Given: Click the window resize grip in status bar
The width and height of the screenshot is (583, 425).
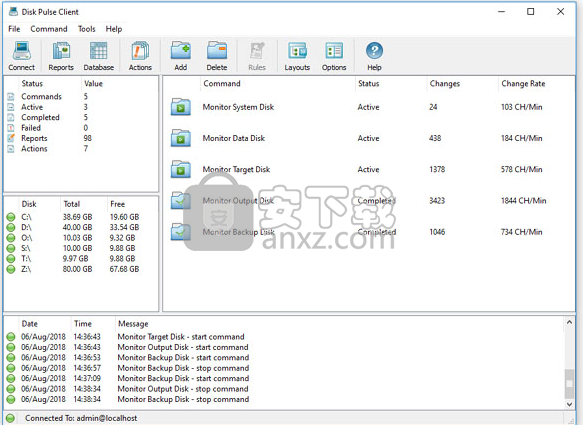Looking at the screenshot, I should 571,420.
